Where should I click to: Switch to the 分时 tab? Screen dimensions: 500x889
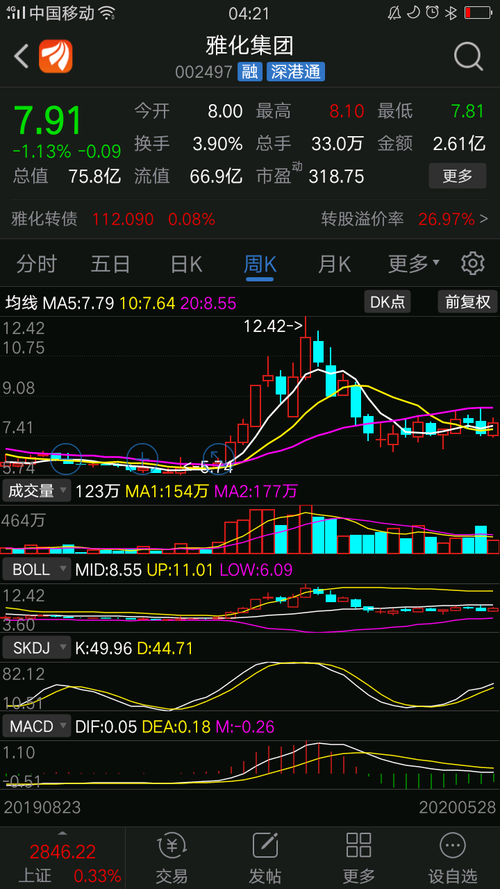pos(36,264)
